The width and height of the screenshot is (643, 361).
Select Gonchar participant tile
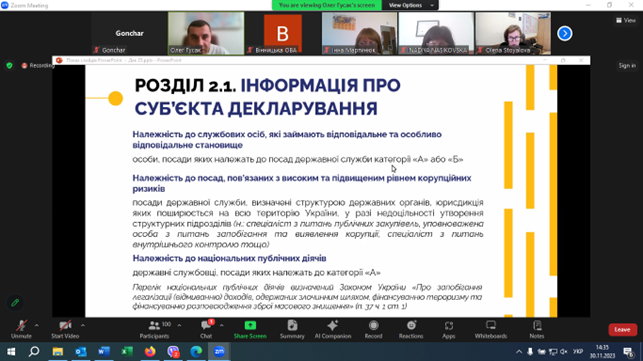[x=129, y=33]
